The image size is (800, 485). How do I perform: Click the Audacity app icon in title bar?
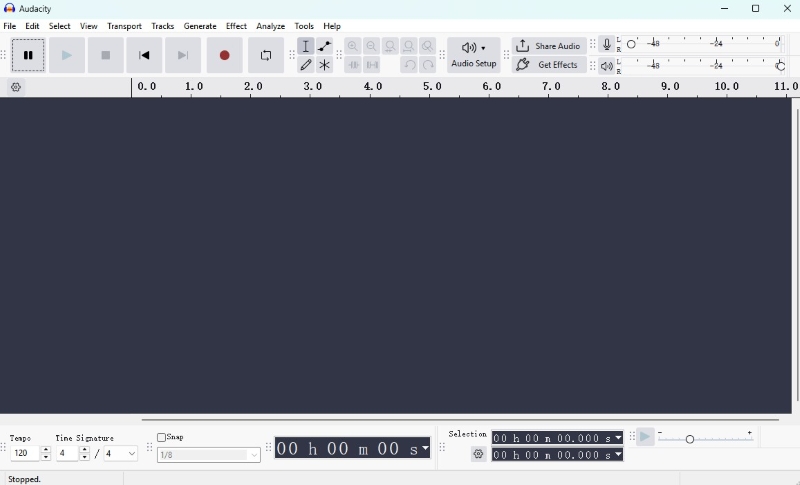(x=9, y=8)
